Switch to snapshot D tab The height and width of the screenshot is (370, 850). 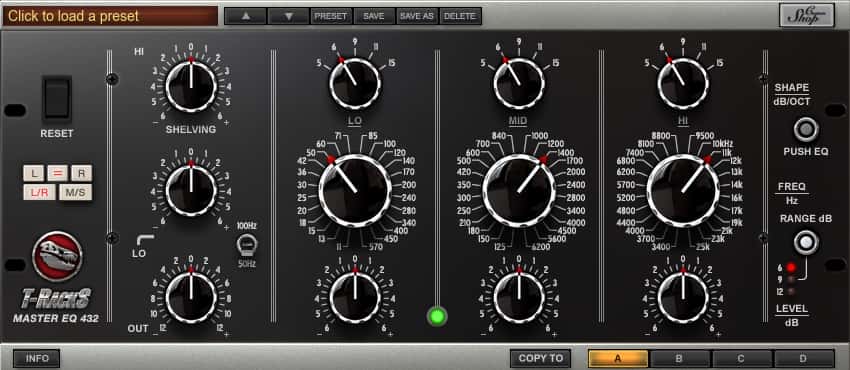[x=804, y=358]
